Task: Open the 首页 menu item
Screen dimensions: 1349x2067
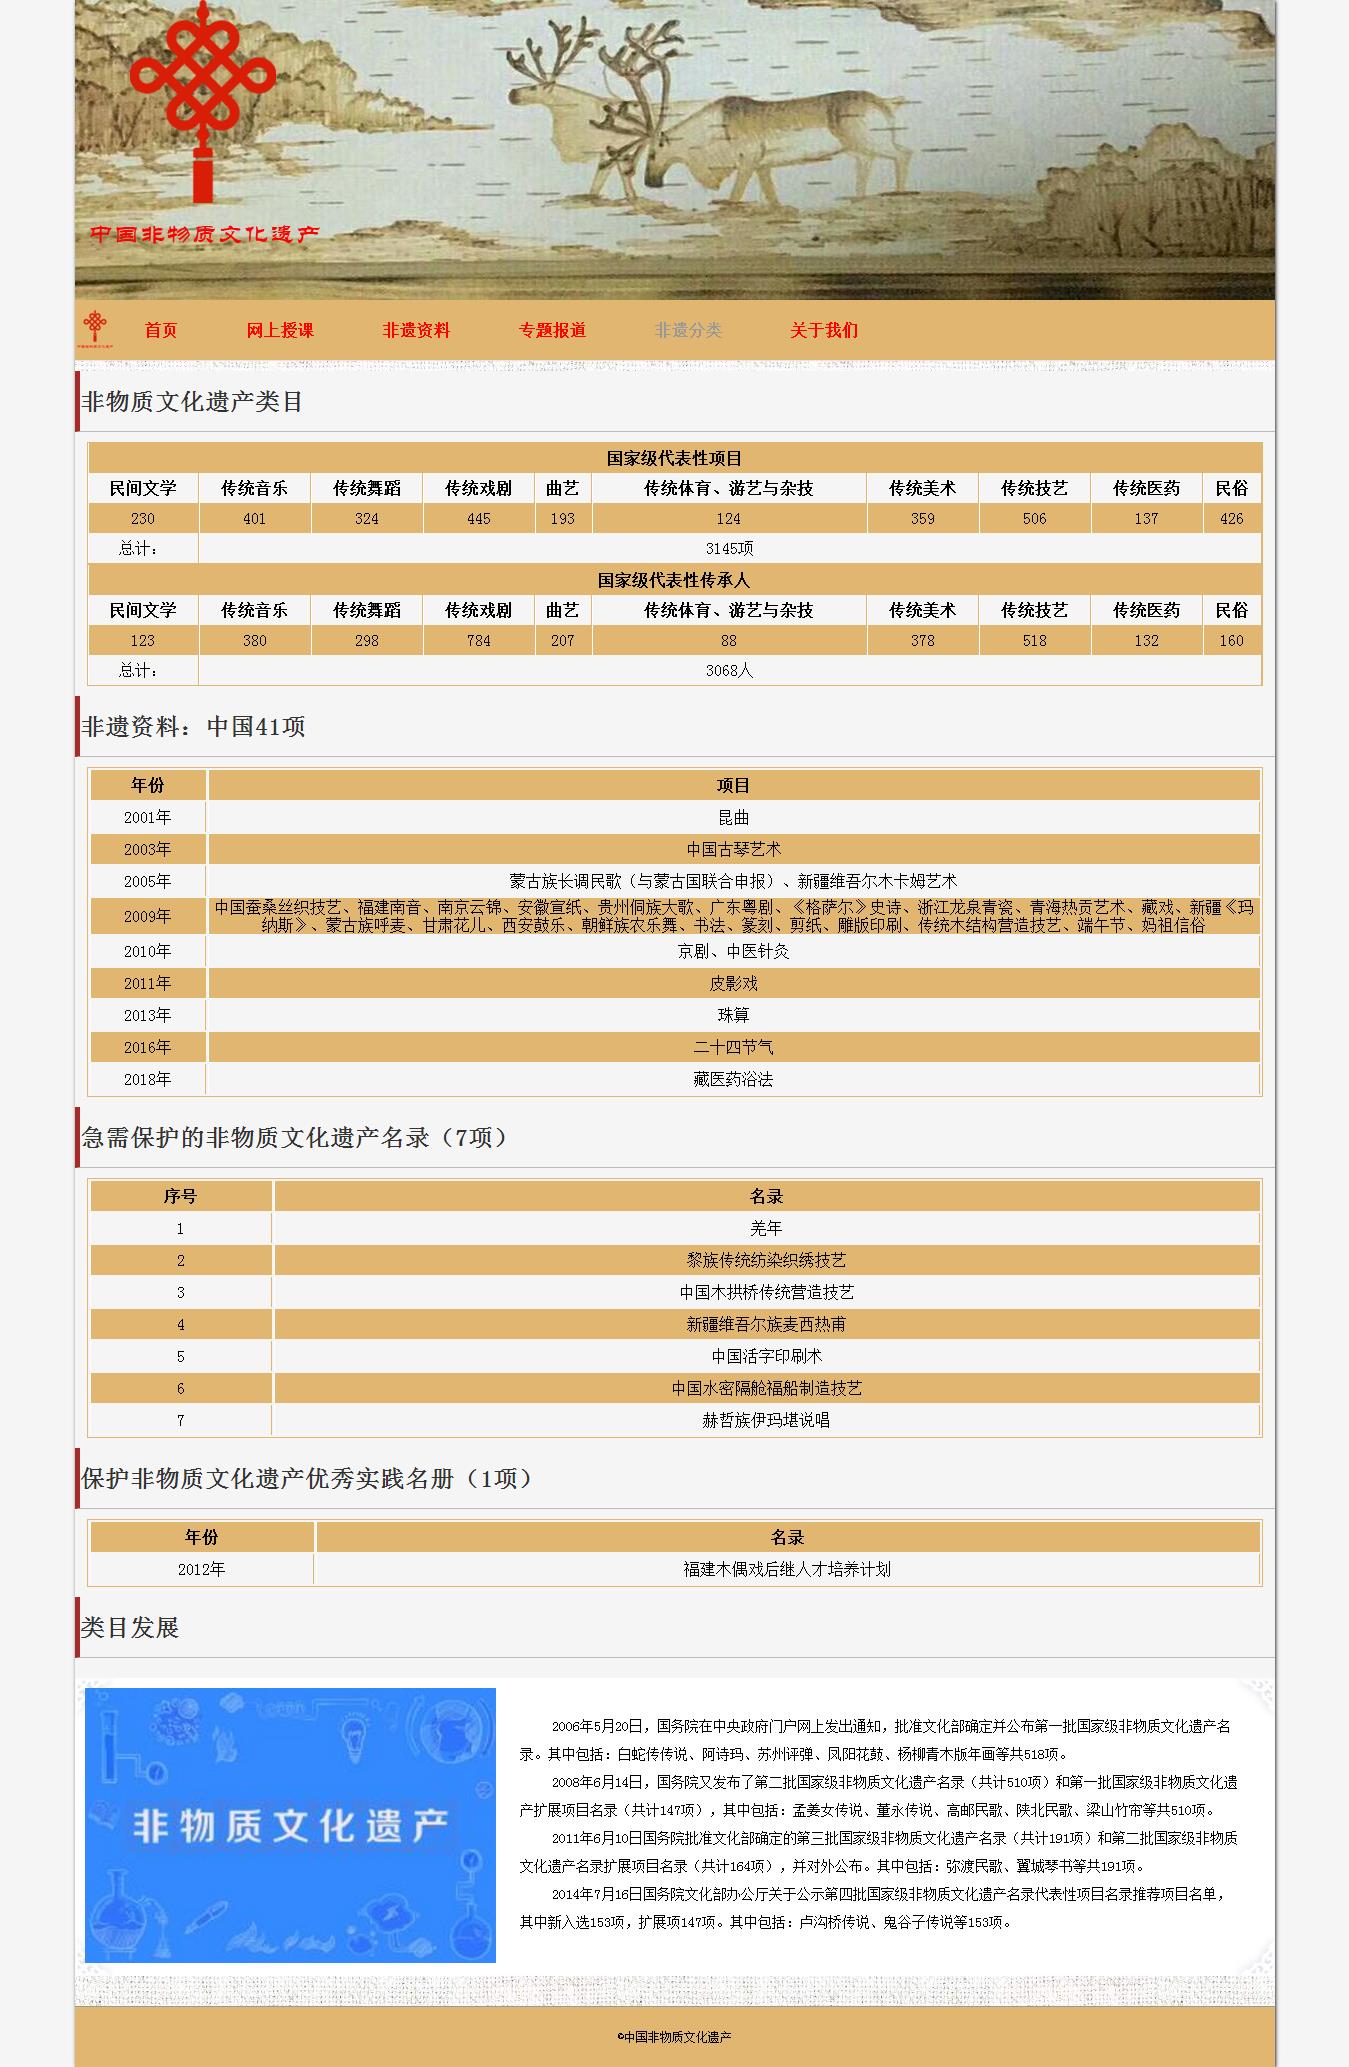Action: click(160, 330)
